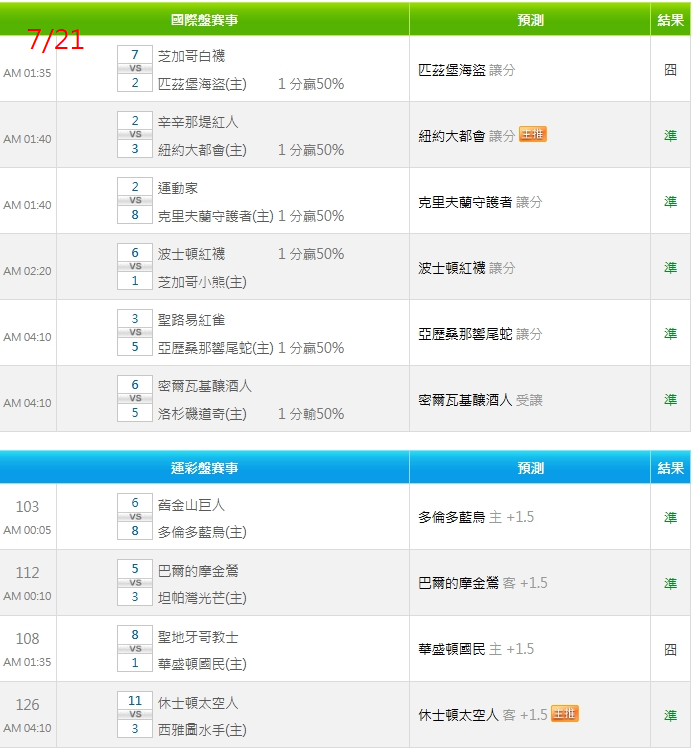Select team name 芝加哥小熊(主)

point(202,282)
